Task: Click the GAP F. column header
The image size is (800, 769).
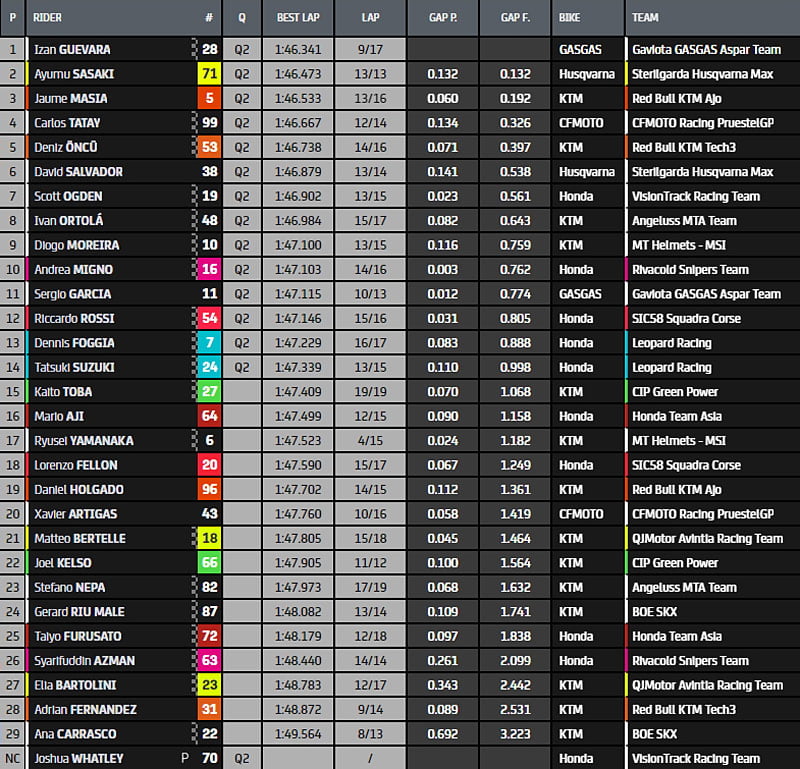Action: click(514, 18)
